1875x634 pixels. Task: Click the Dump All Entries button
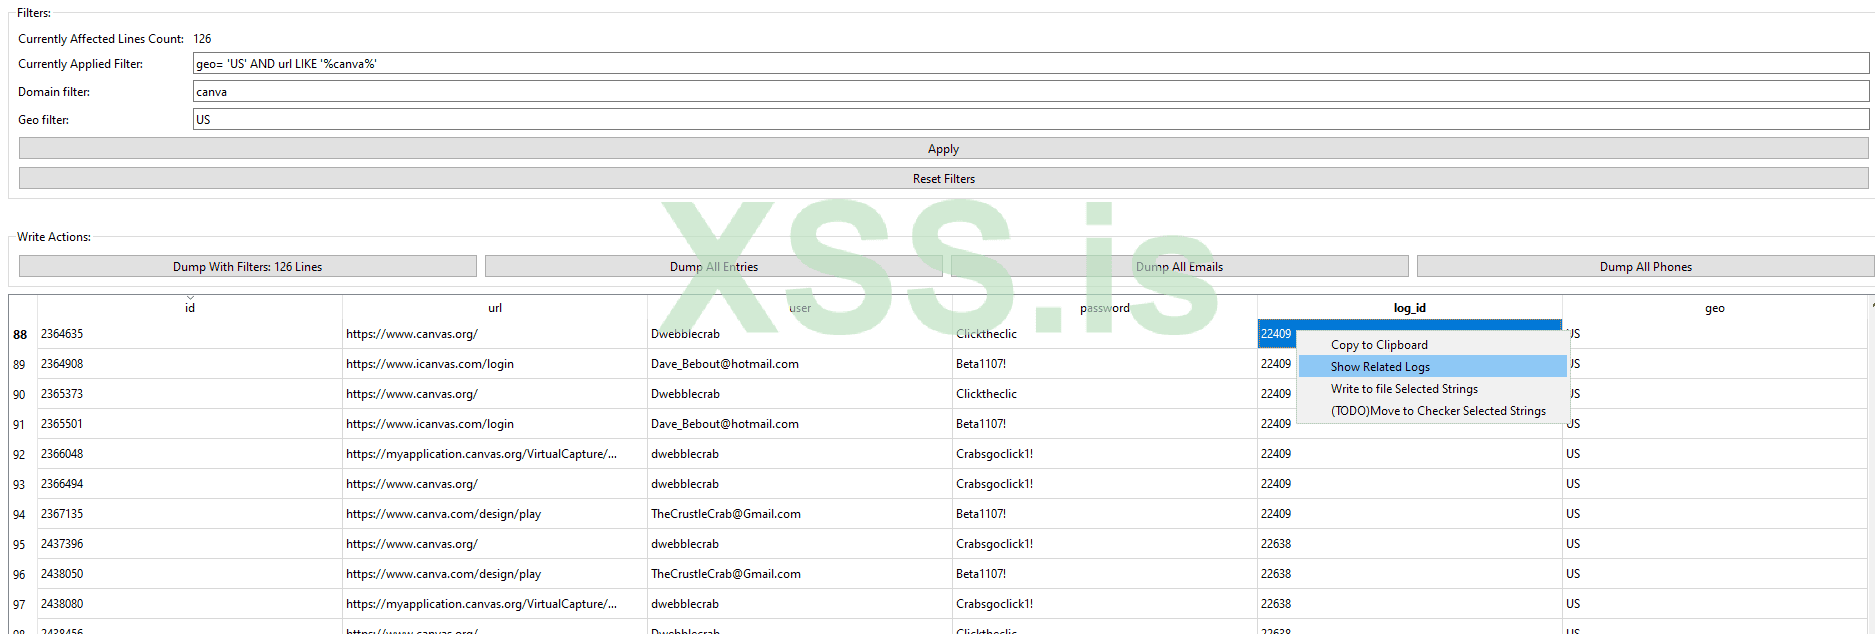(713, 266)
